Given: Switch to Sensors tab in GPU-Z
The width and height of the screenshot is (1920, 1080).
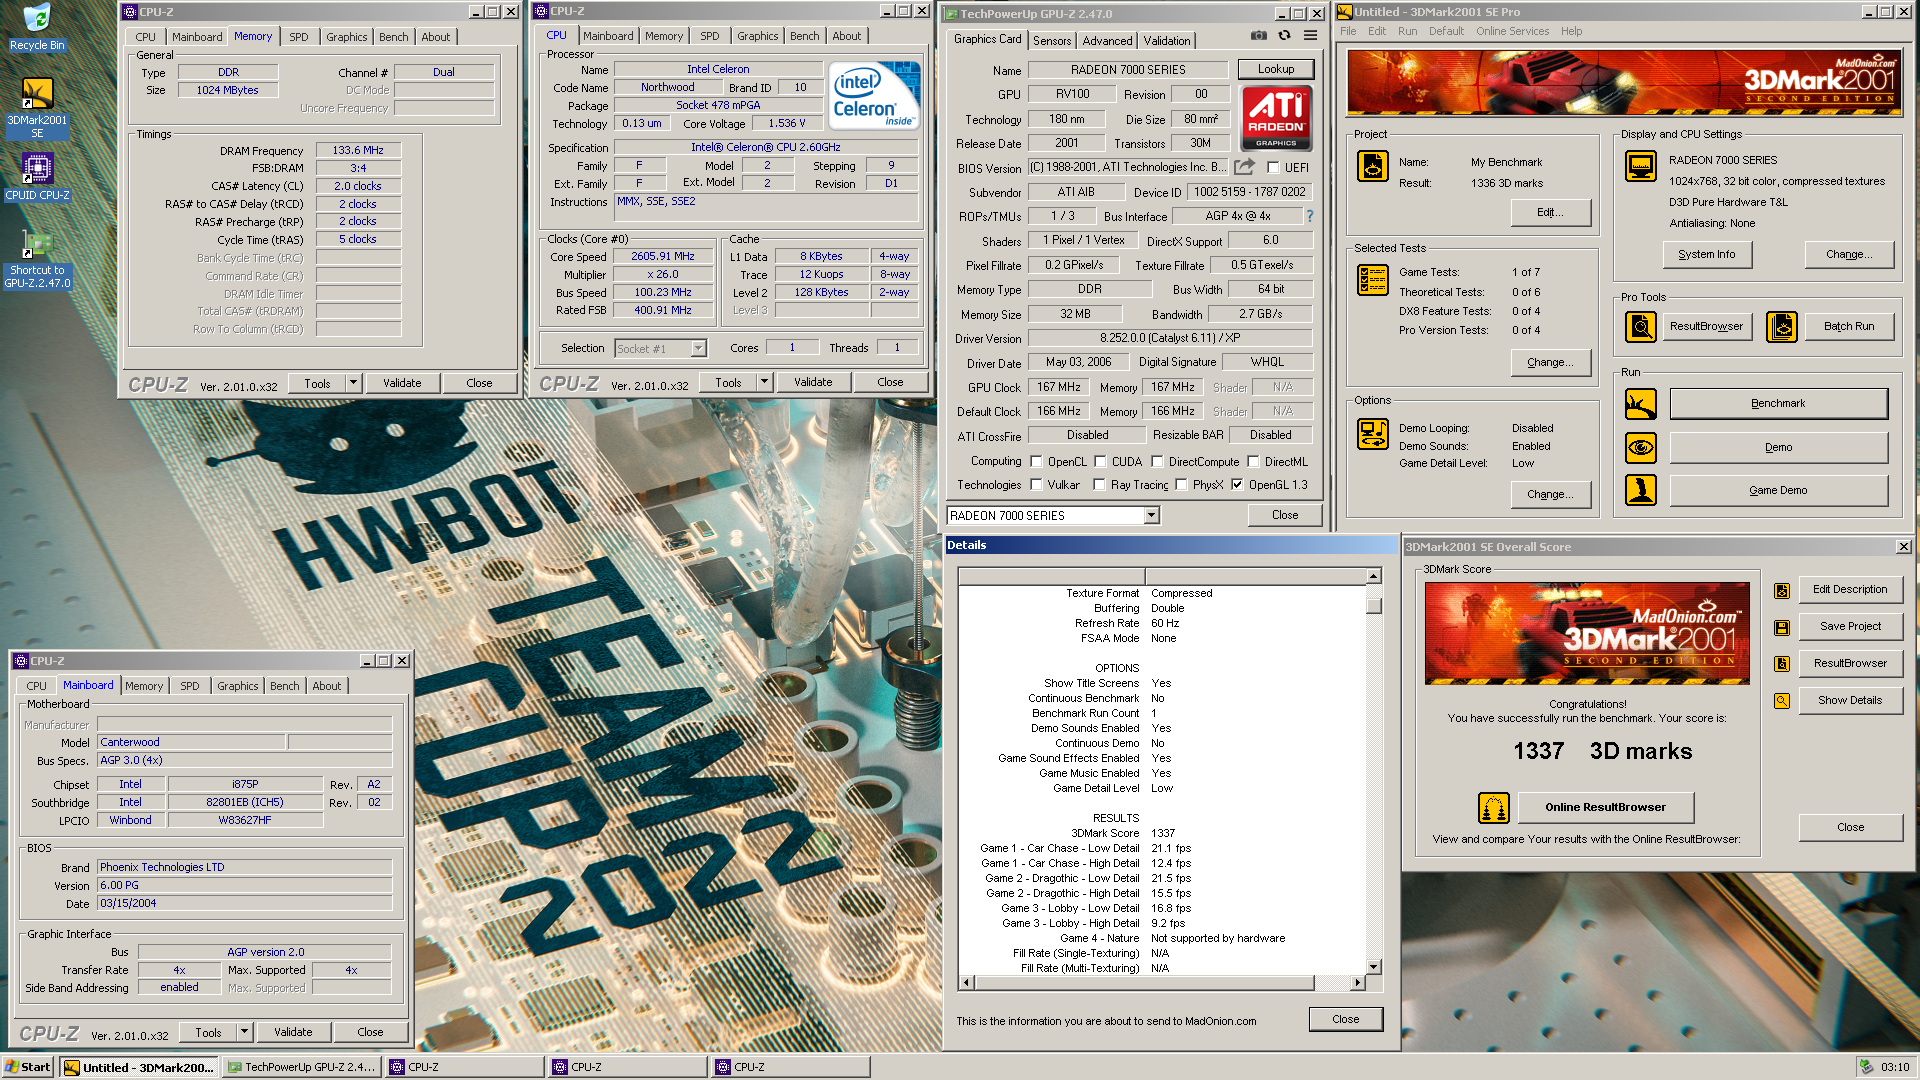Looking at the screenshot, I should point(1051,41).
